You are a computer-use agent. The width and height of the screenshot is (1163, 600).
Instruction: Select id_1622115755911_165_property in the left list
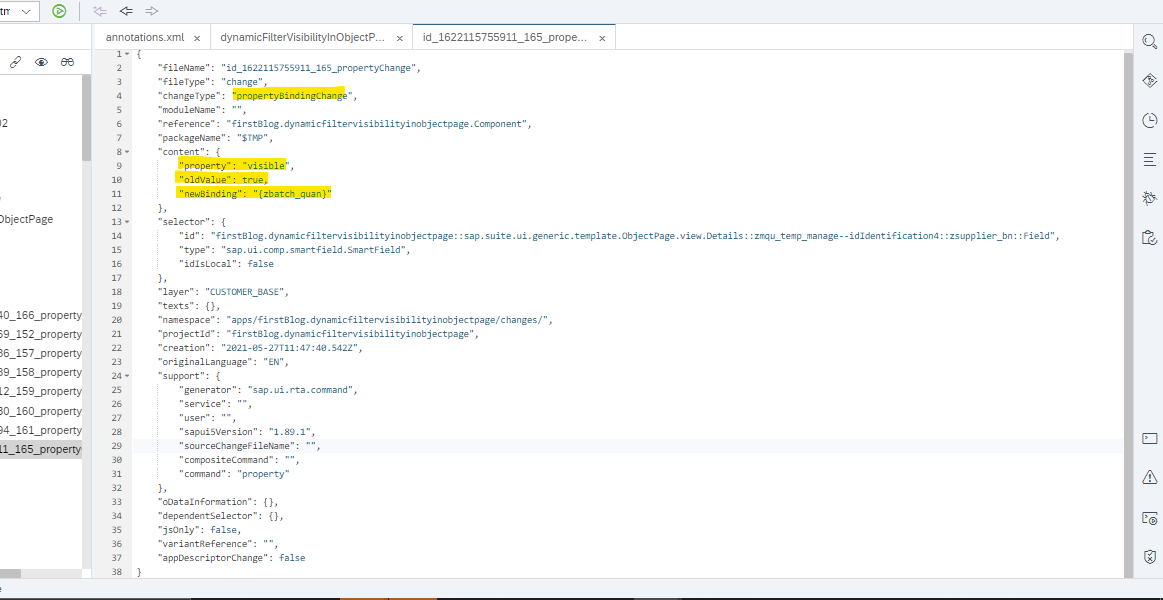(x=40, y=449)
